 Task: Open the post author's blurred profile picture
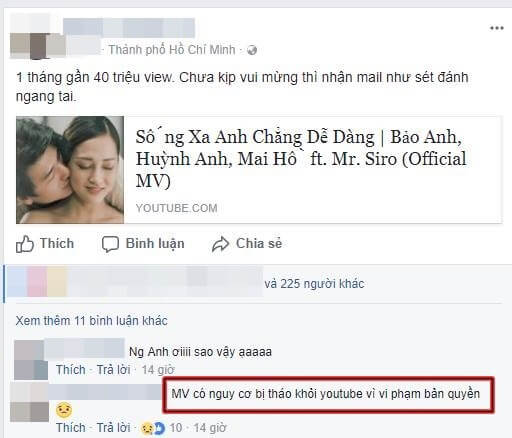pos(29,37)
